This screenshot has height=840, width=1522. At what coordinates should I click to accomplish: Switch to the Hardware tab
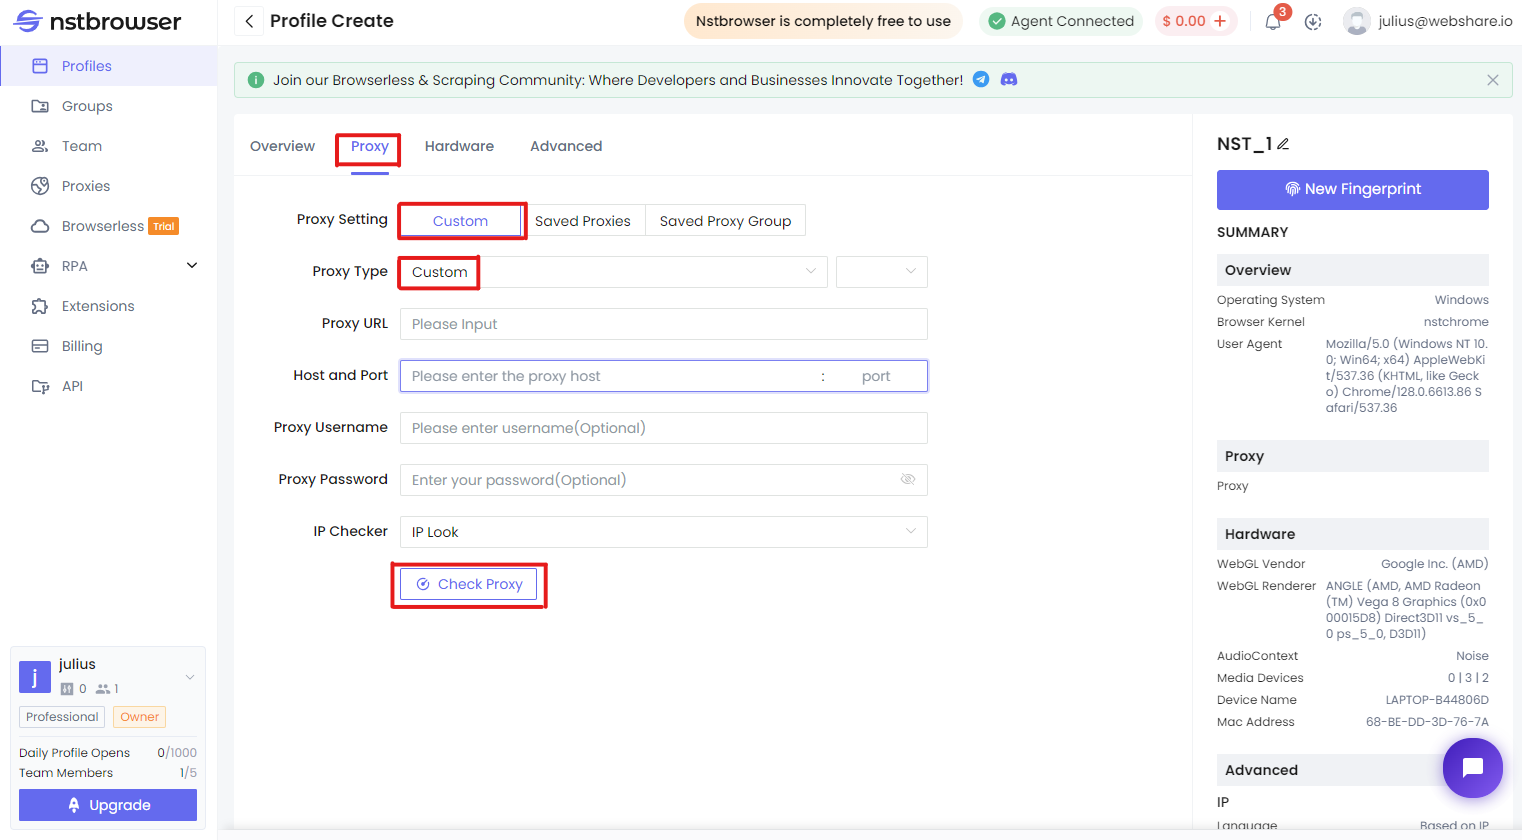click(459, 146)
